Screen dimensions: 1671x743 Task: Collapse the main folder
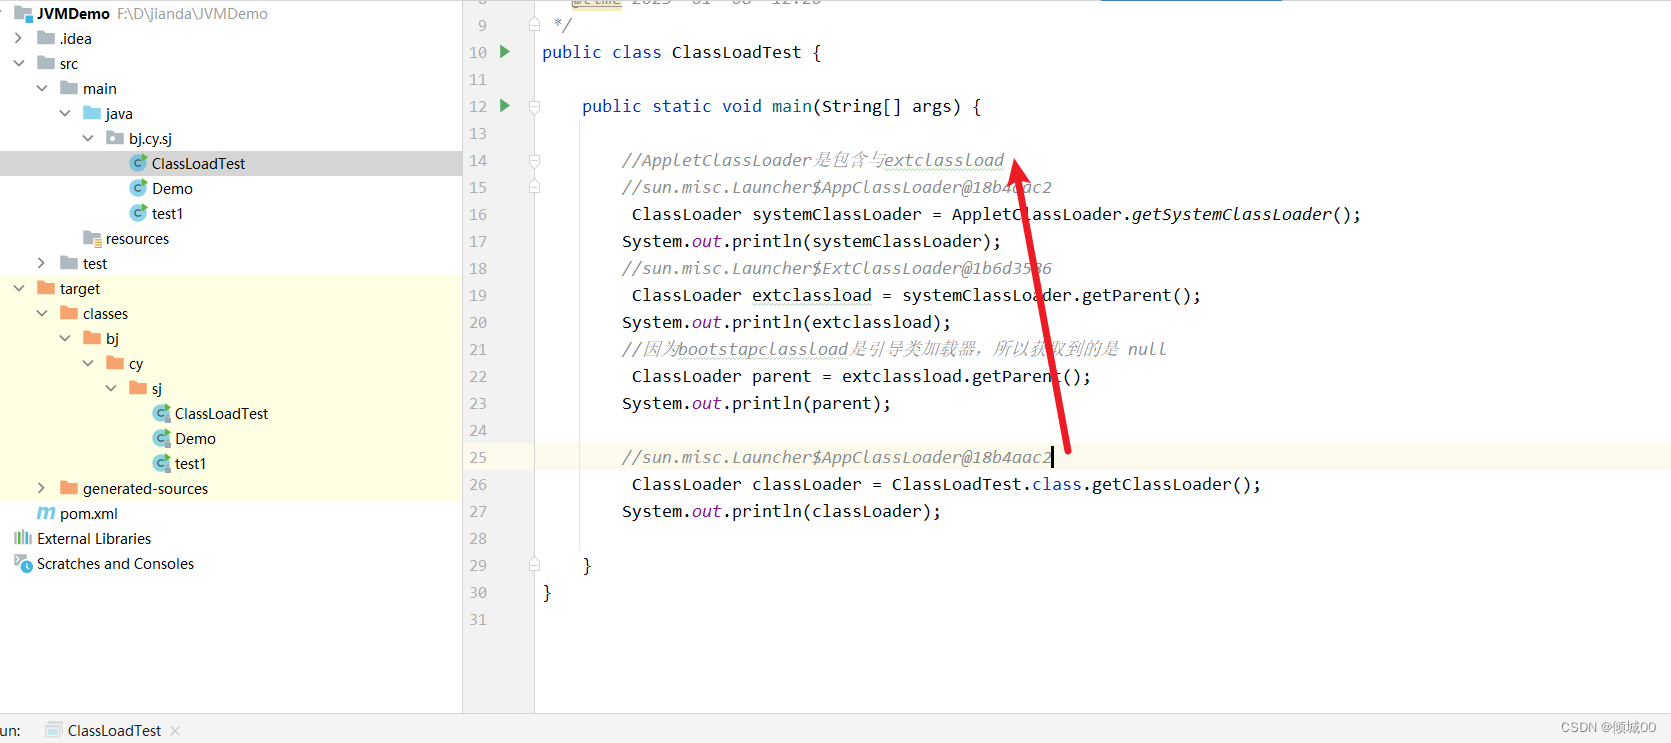pos(41,88)
